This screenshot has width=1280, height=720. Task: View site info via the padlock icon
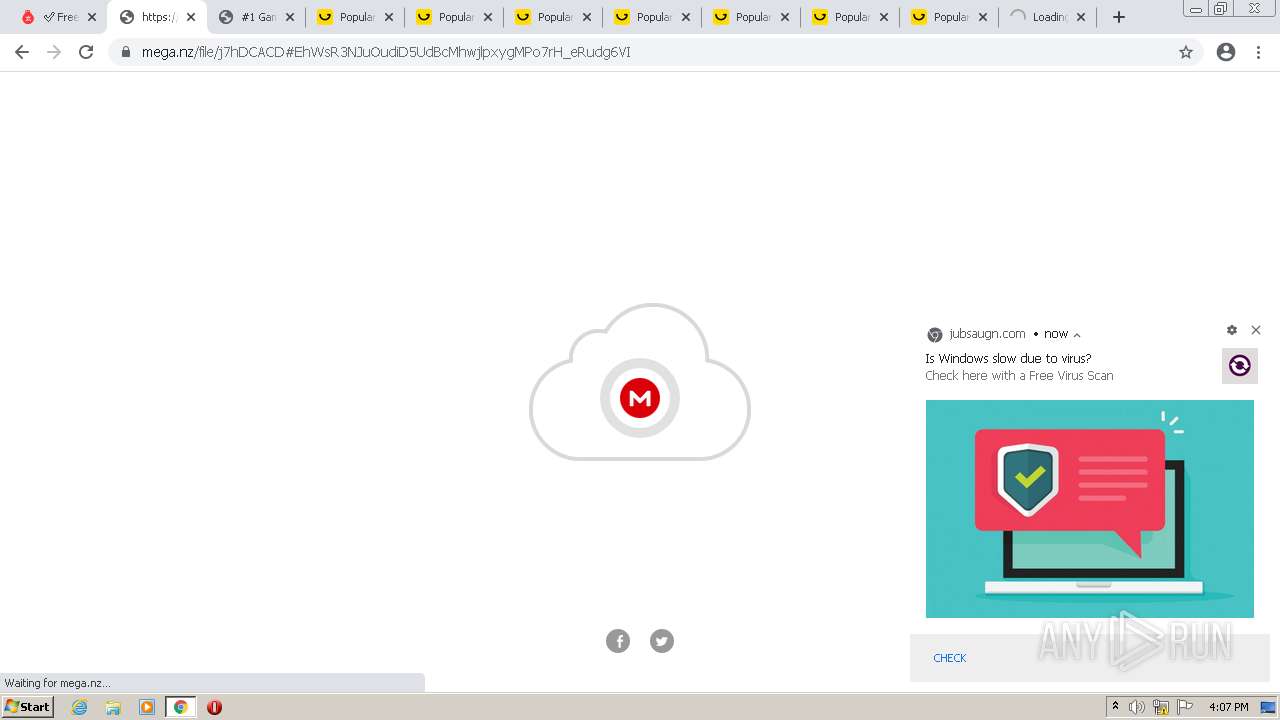[126, 52]
